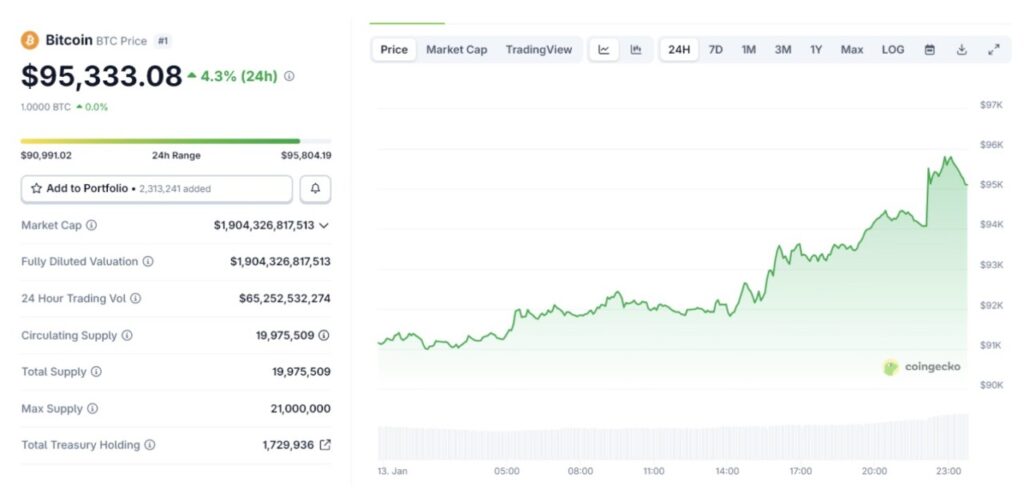Open Total Treasury Holding external link
Viewport: 1024px width, 494px height.
coord(324,445)
